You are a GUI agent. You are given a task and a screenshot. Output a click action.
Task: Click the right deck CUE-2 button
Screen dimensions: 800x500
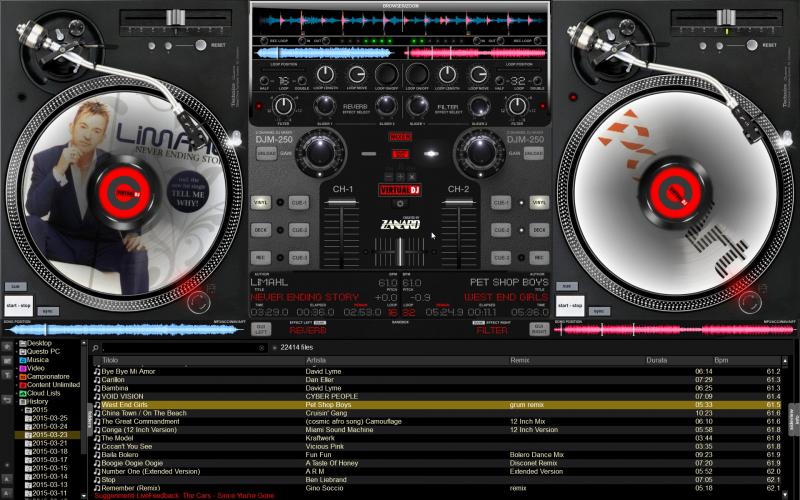(x=501, y=230)
